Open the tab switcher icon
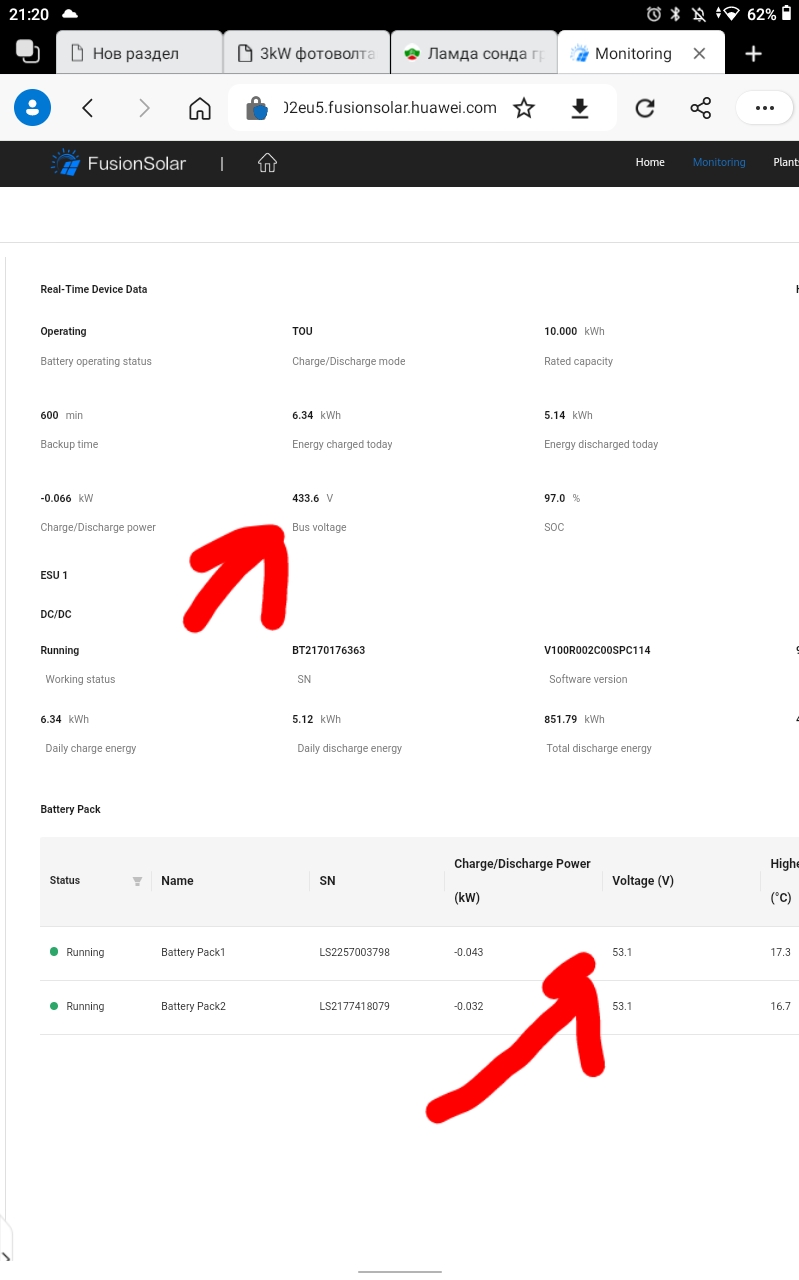The image size is (799, 1280). (x=27, y=52)
